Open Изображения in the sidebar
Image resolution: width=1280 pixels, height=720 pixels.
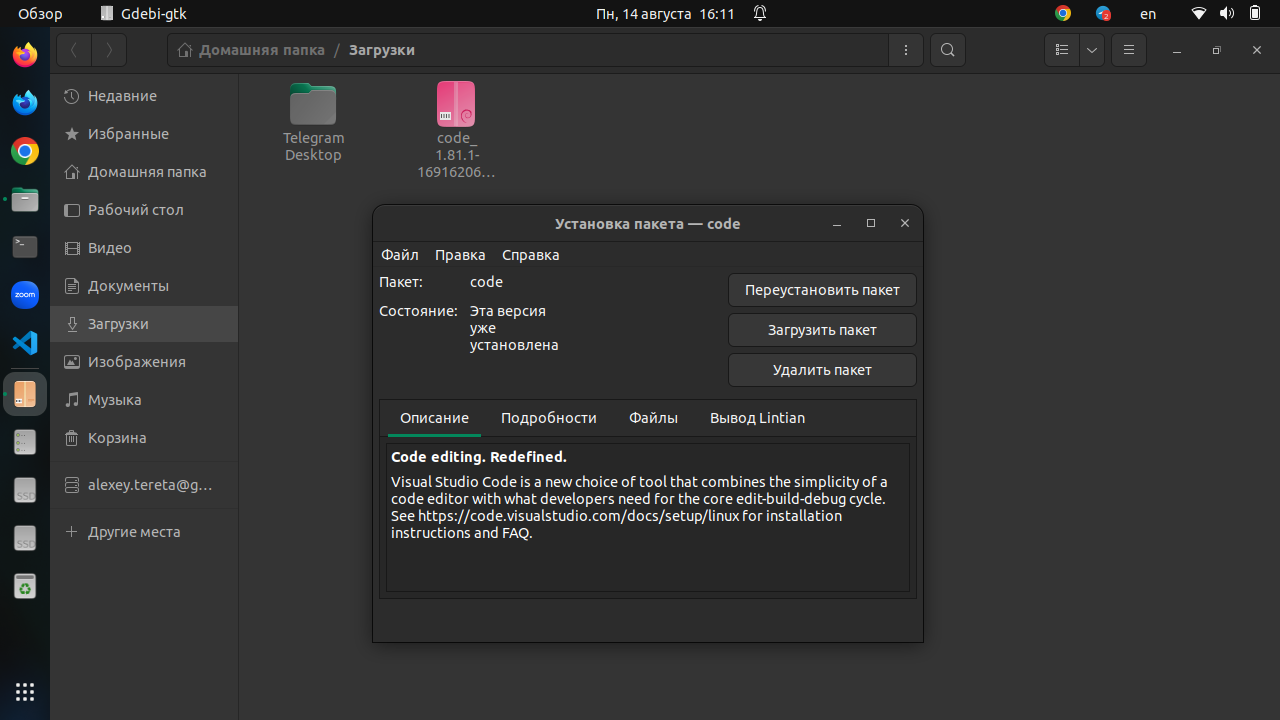pos(144,362)
